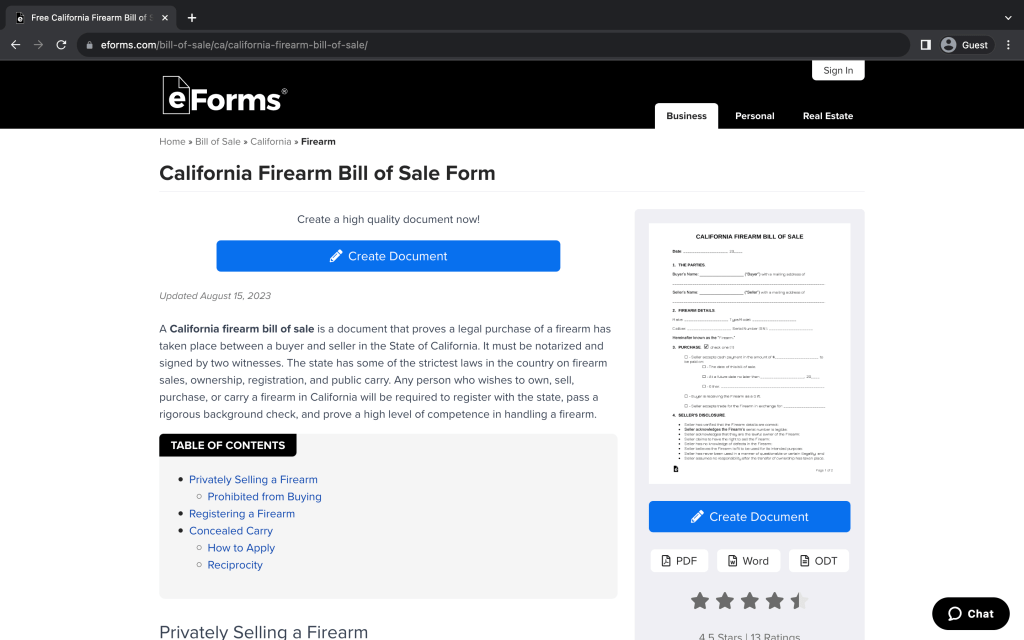This screenshot has width=1024, height=640.
Task: Go back using the browser back arrow
Action: [15, 45]
